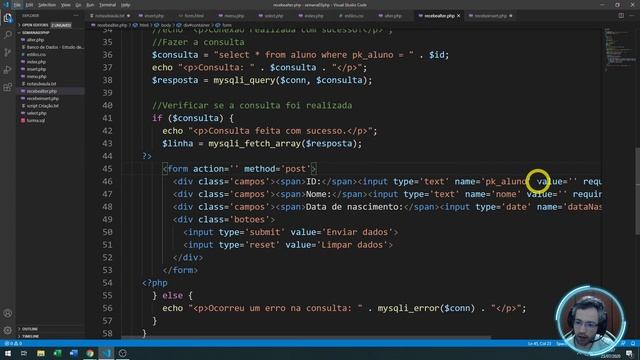The image size is (640, 360).
Task: Open the Terminal menu
Action: (107, 5)
